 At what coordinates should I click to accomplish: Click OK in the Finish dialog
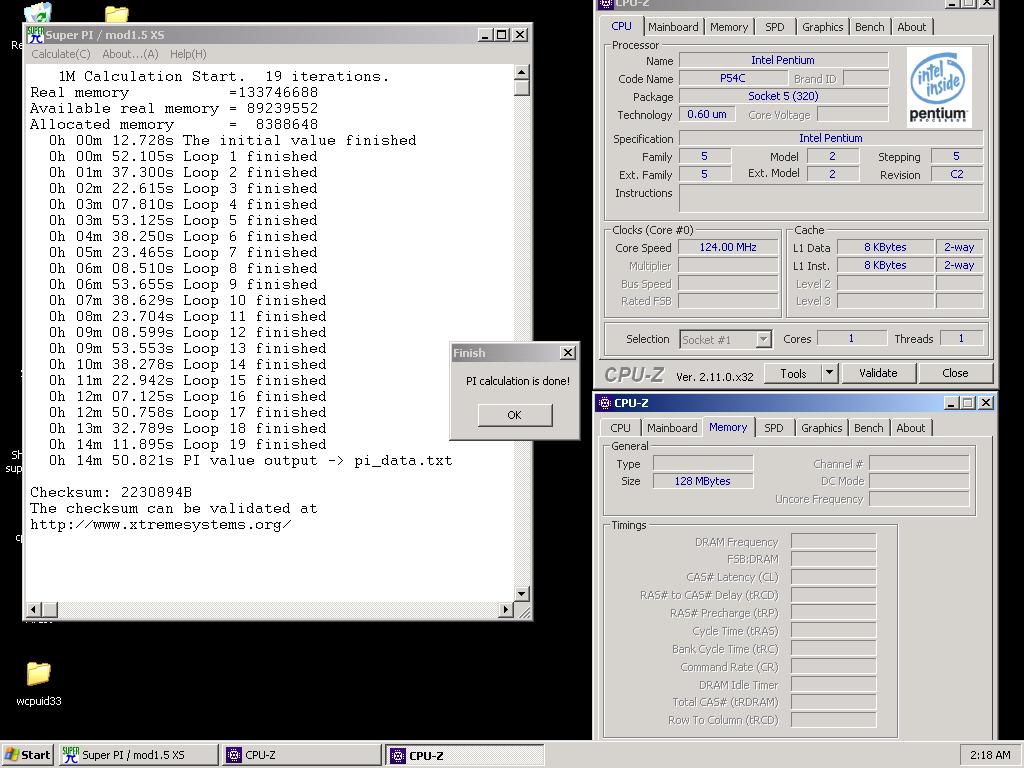pyautogui.click(x=515, y=415)
